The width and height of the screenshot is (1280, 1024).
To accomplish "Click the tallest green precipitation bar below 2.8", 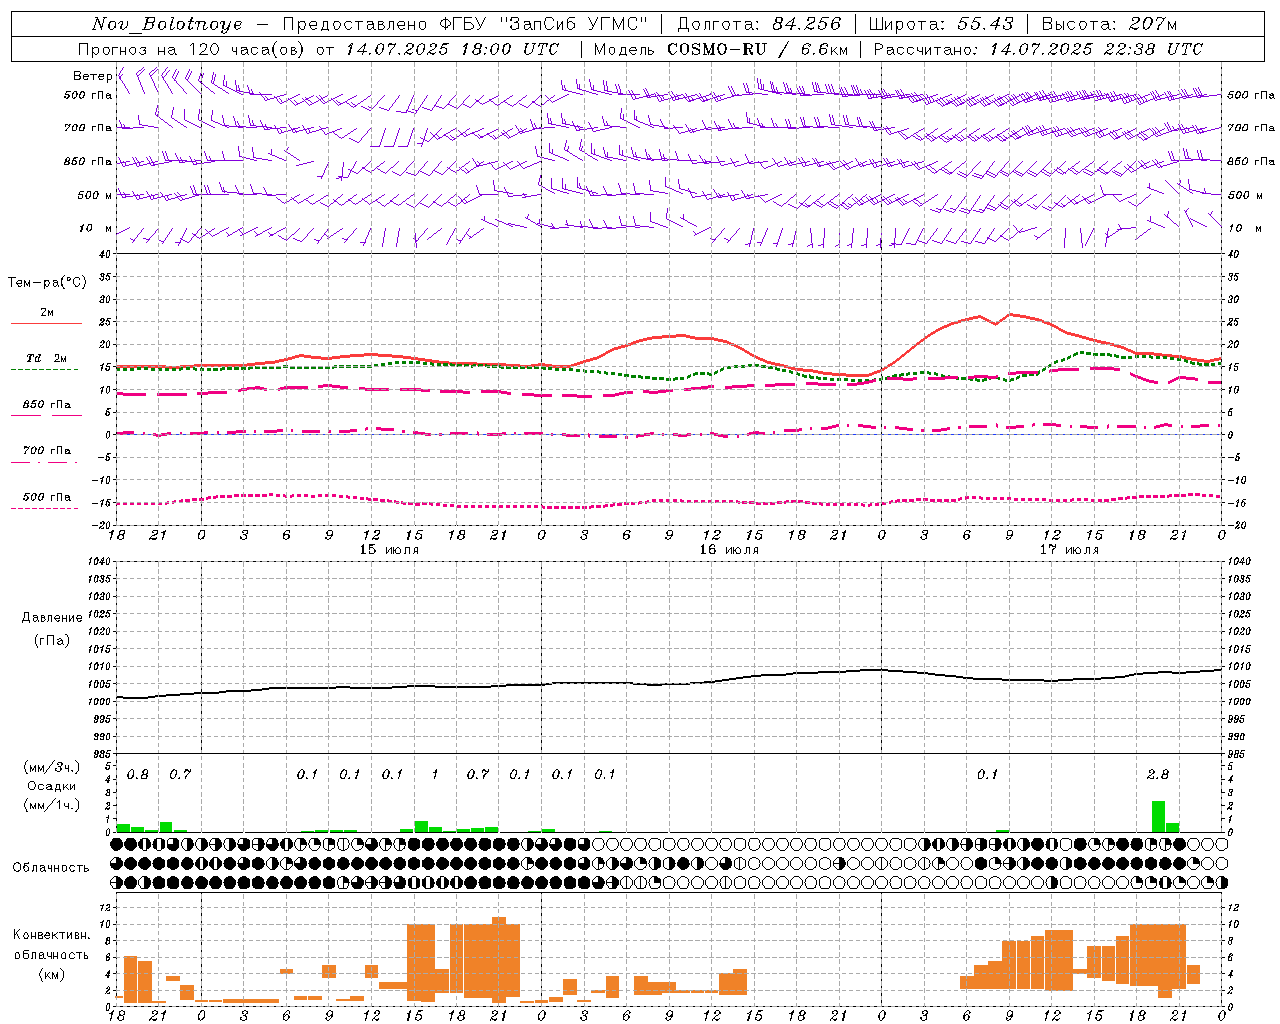I will [1158, 816].
